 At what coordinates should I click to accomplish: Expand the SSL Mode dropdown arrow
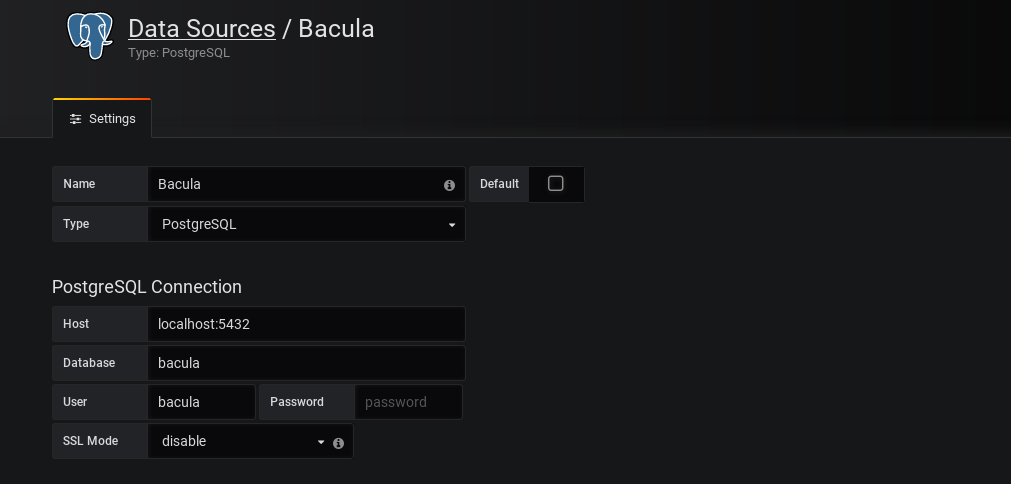[321, 442]
